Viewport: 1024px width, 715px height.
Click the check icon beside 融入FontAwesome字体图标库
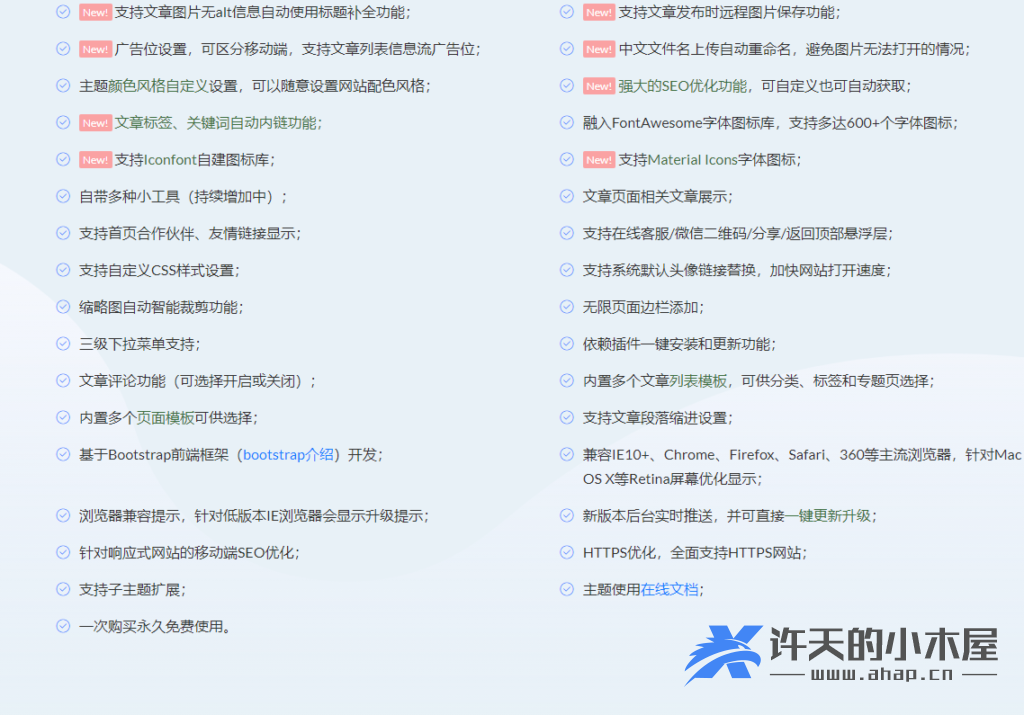(x=567, y=123)
